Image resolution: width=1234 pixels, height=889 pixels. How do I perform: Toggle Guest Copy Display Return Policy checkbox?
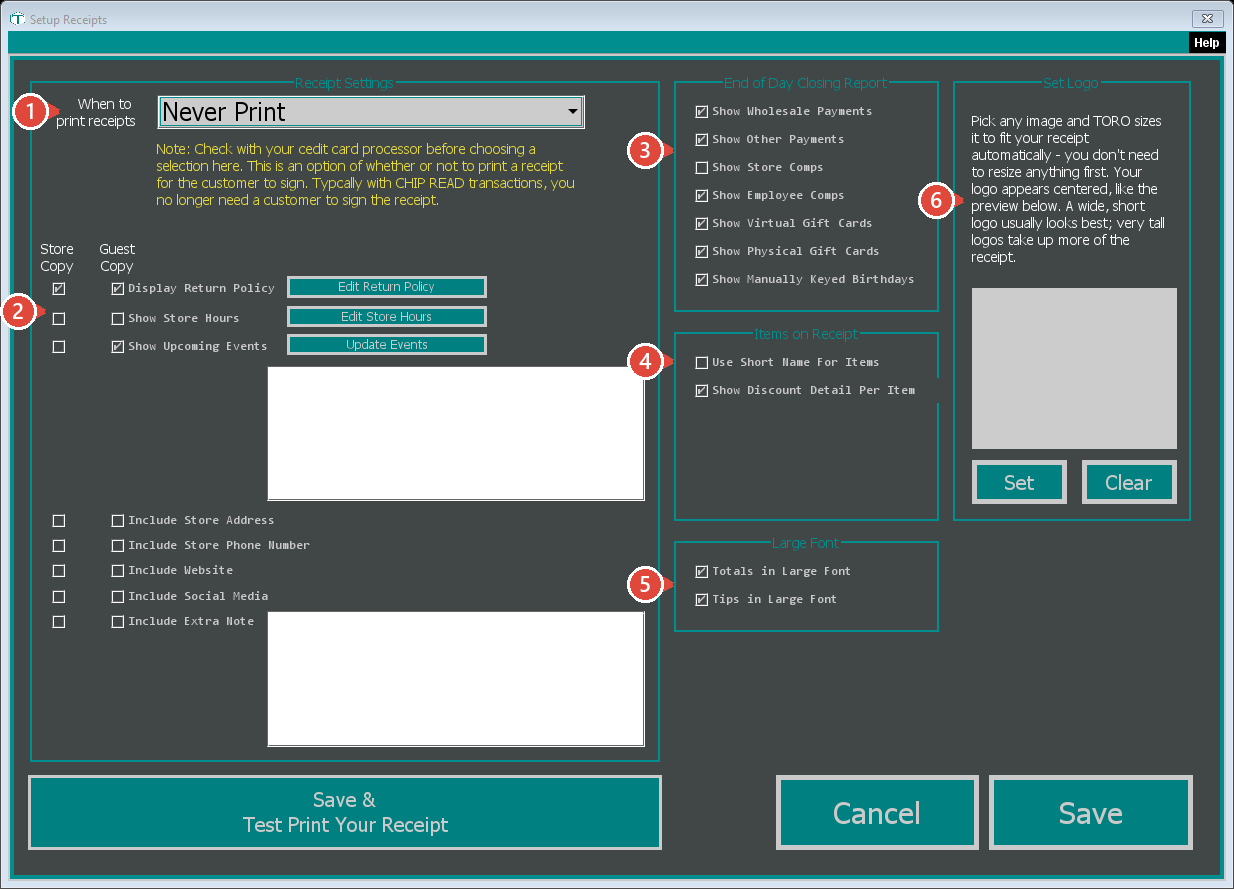pos(118,289)
